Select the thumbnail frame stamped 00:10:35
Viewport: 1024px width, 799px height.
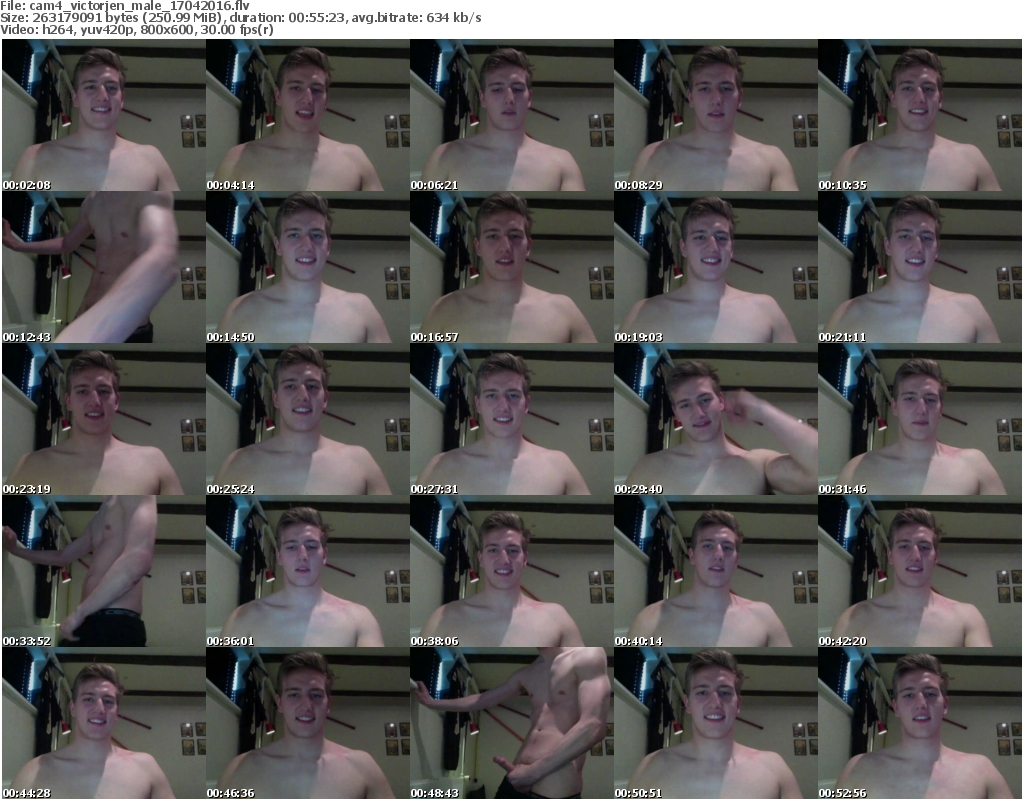[920, 115]
